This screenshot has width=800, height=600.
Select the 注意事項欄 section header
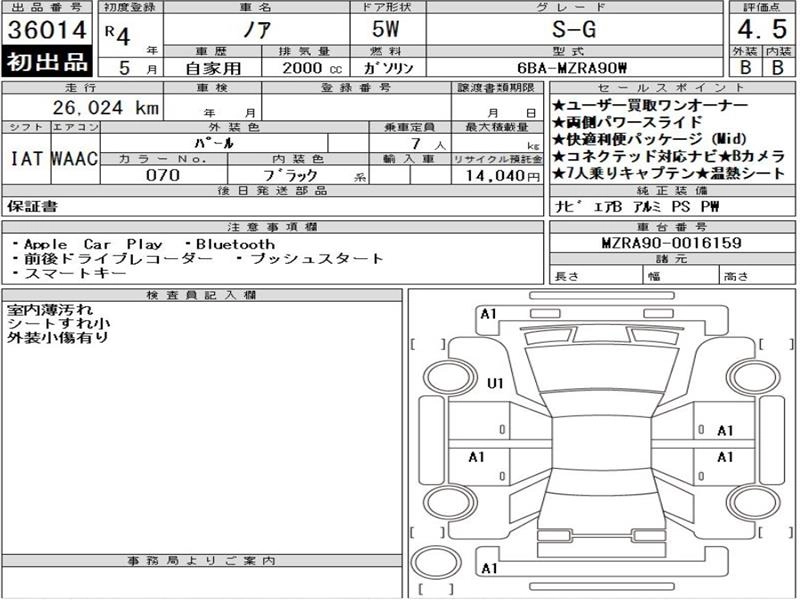click(273, 227)
